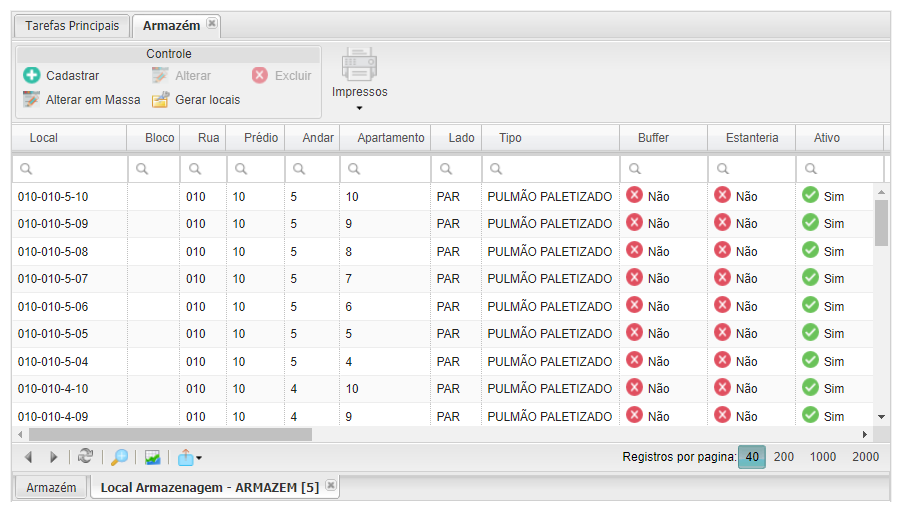Click Buffer Não icon for 010-010-5-07

(635, 278)
